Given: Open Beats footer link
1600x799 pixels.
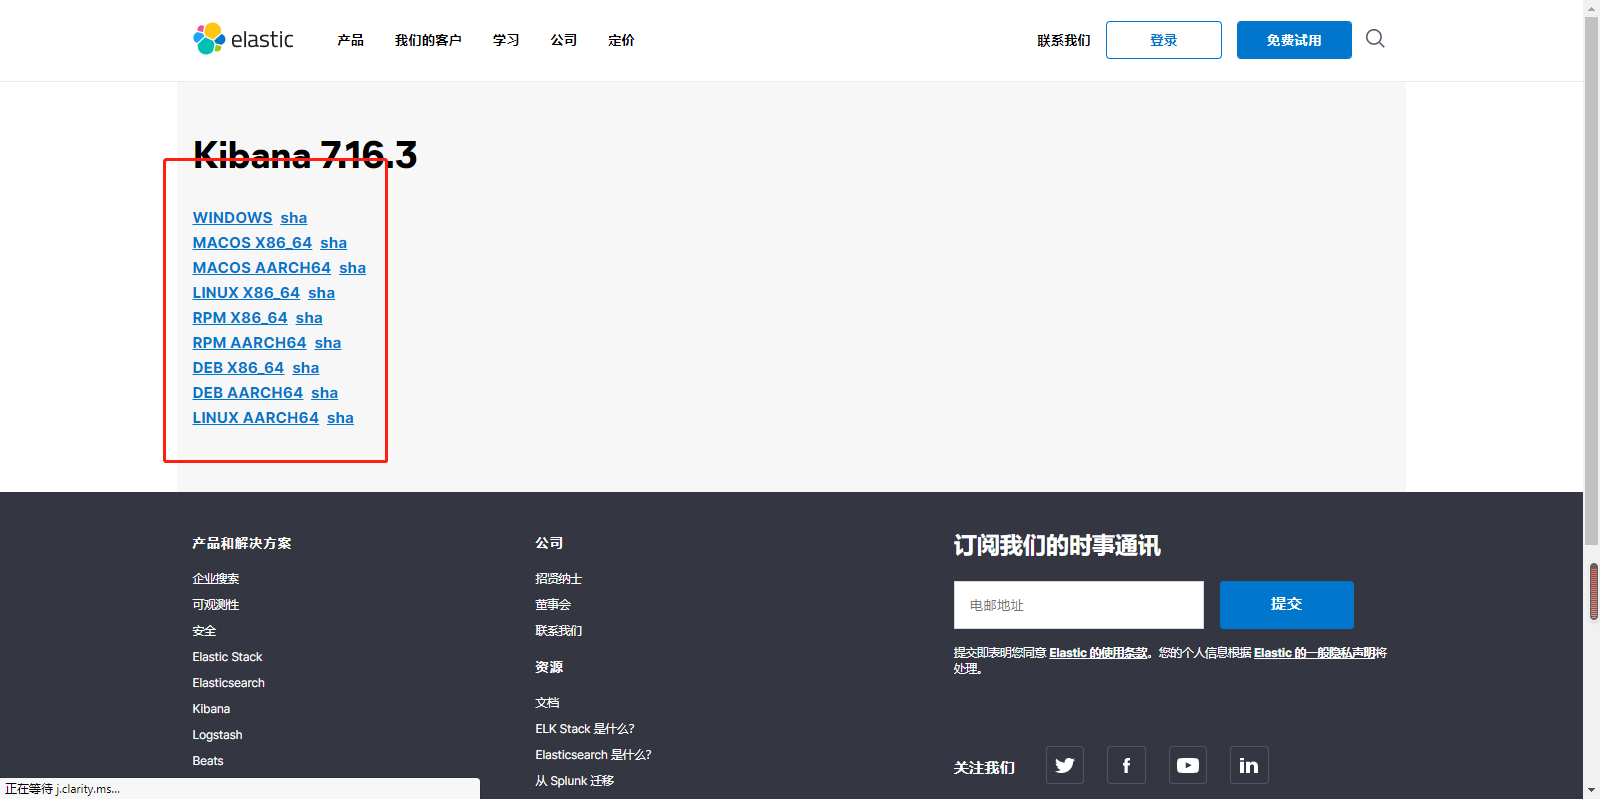Looking at the screenshot, I should click(208, 761).
